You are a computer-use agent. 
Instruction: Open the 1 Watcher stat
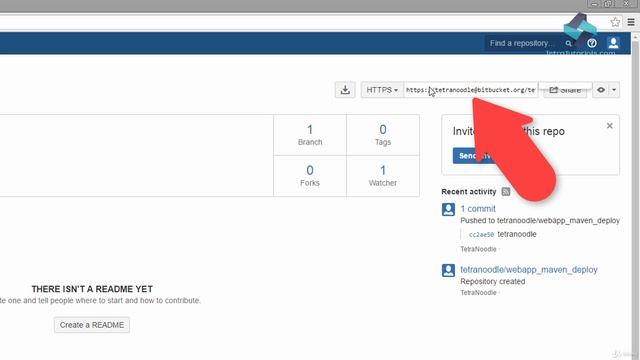coord(383,176)
